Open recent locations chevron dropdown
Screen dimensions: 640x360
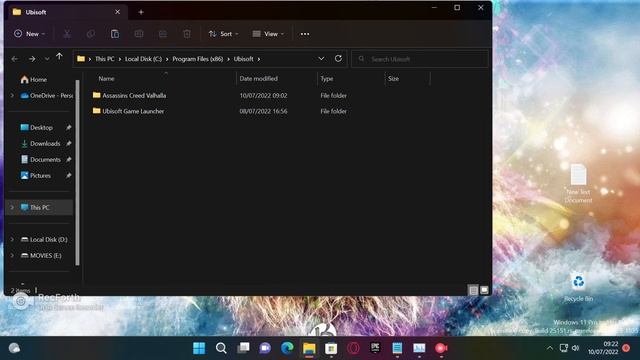47,59
